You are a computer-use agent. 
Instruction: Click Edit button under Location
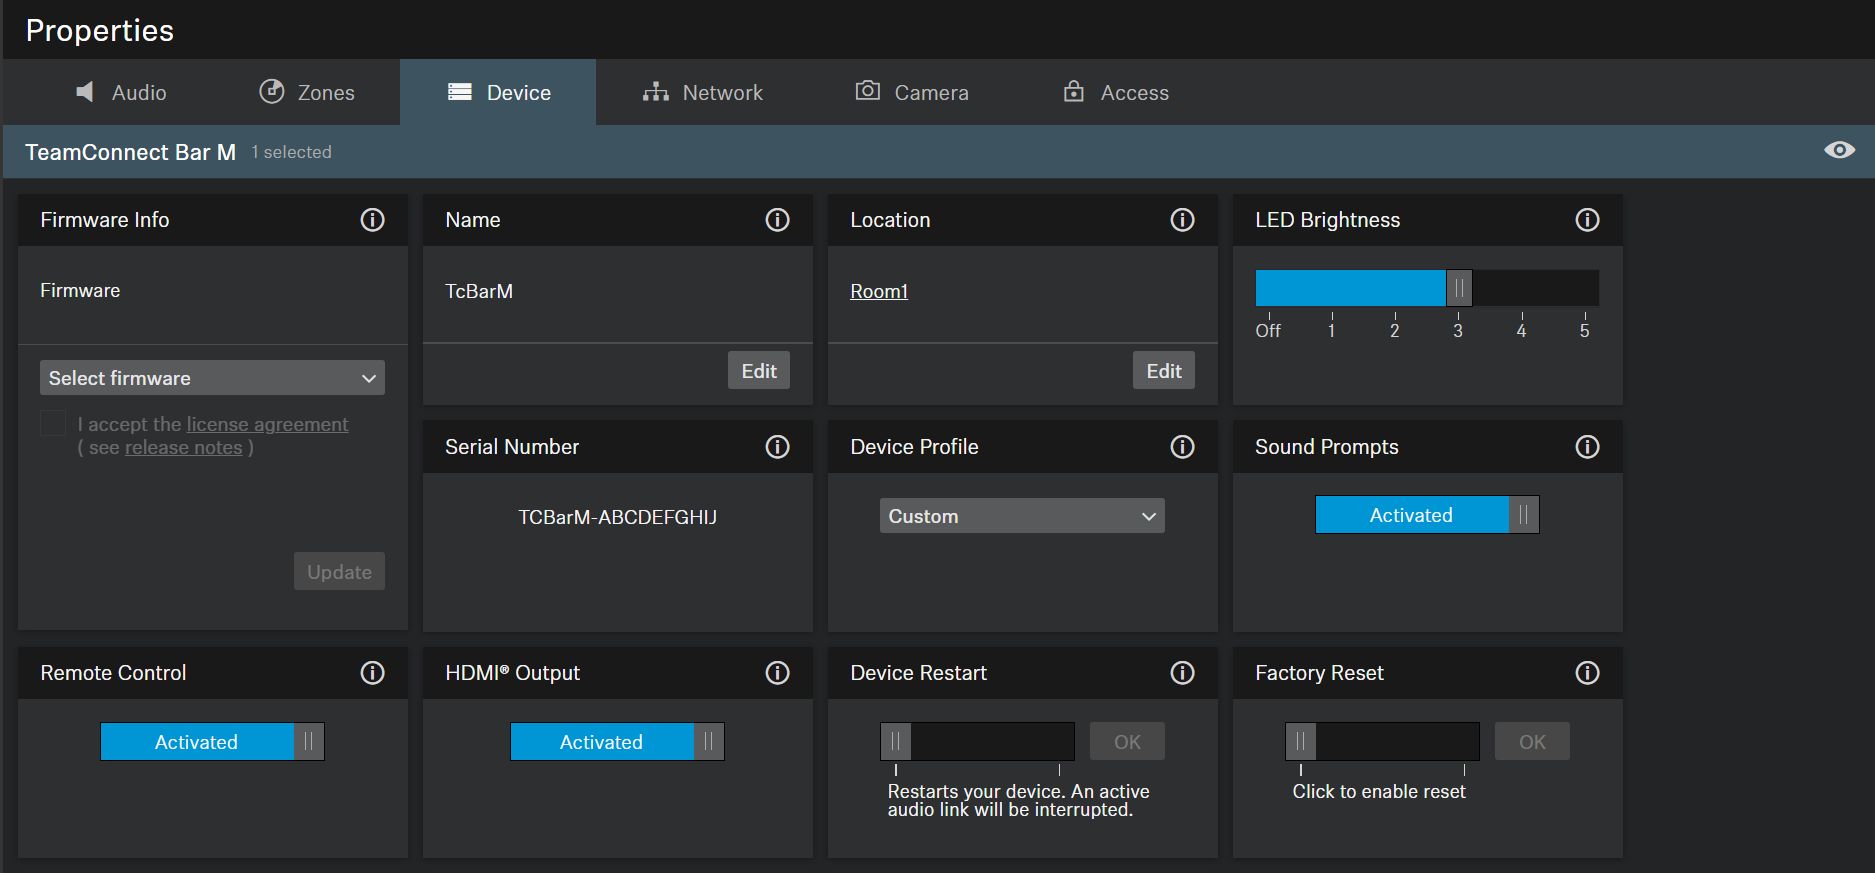coord(1164,370)
